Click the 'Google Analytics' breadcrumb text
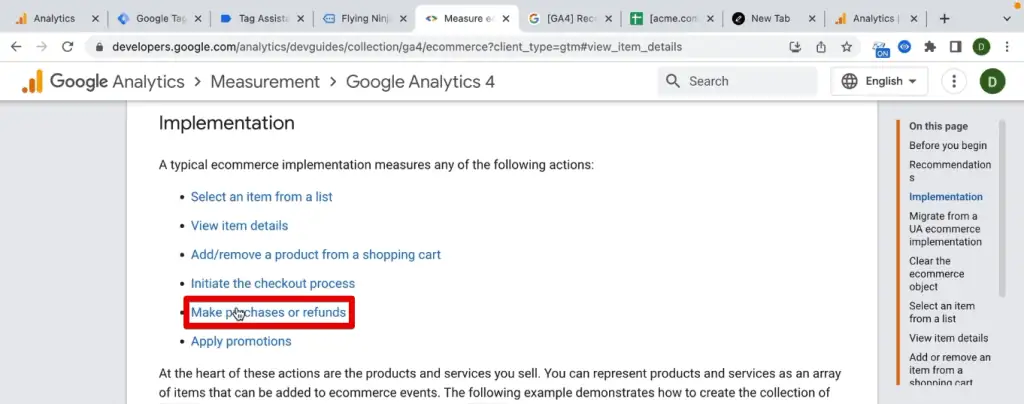Image resolution: width=1024 pixels, height=404 pixels. (x=117, y=82)
